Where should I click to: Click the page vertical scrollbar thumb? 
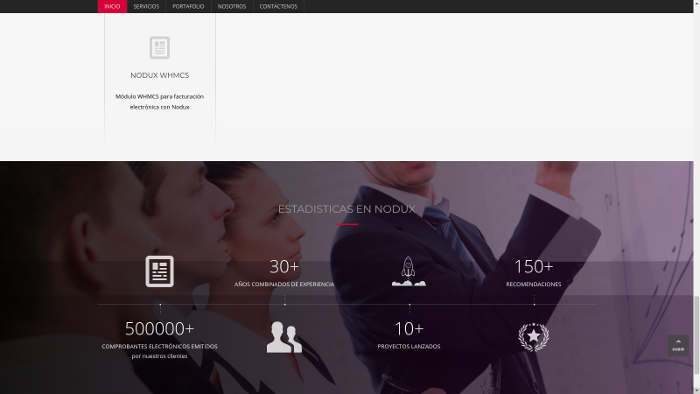(x=696, y=335)
